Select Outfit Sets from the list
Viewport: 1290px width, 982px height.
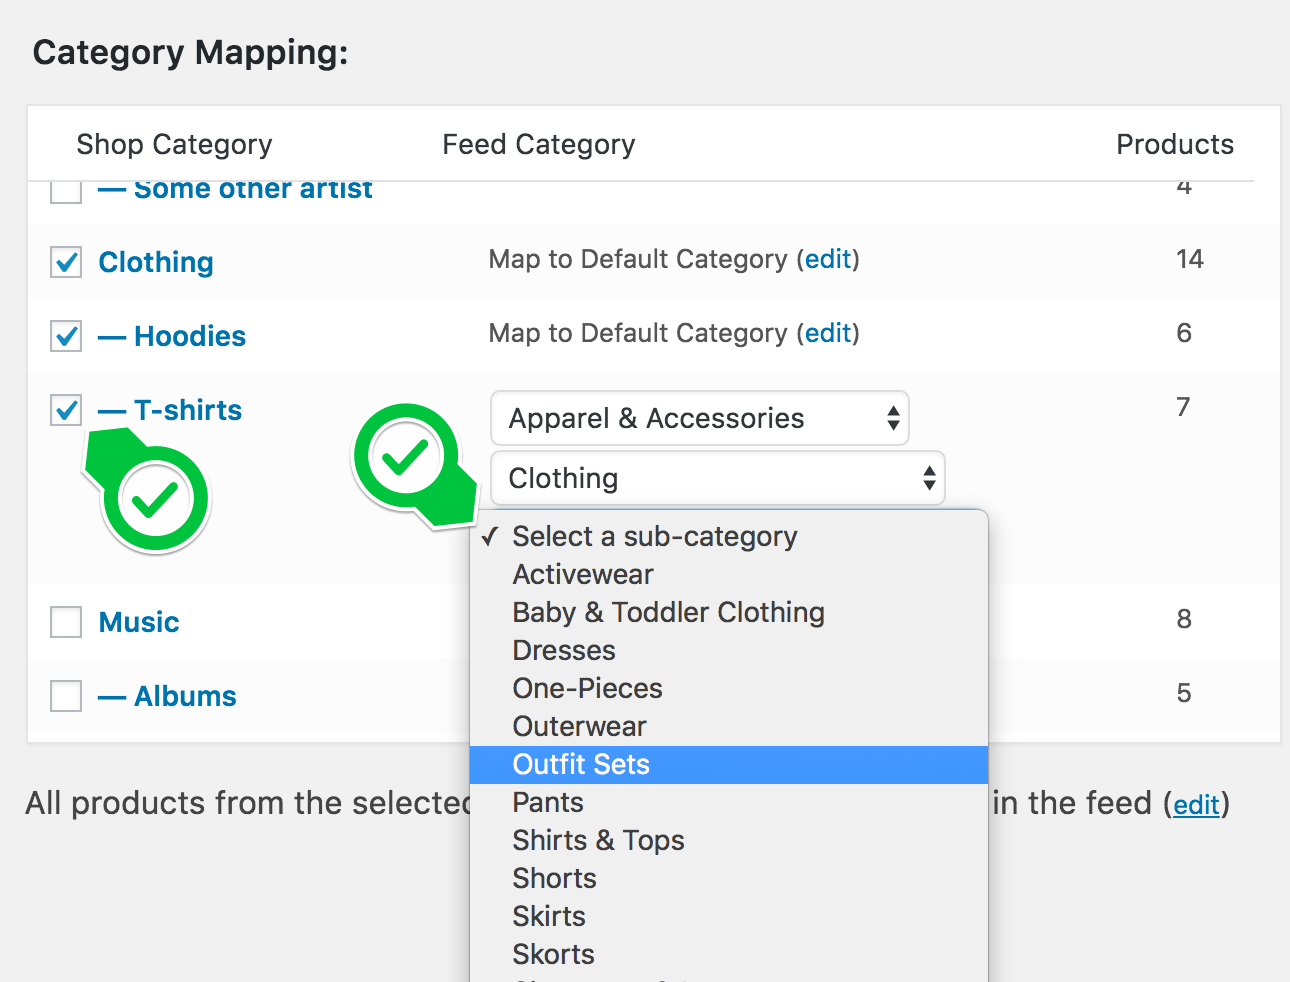[581, 765]
